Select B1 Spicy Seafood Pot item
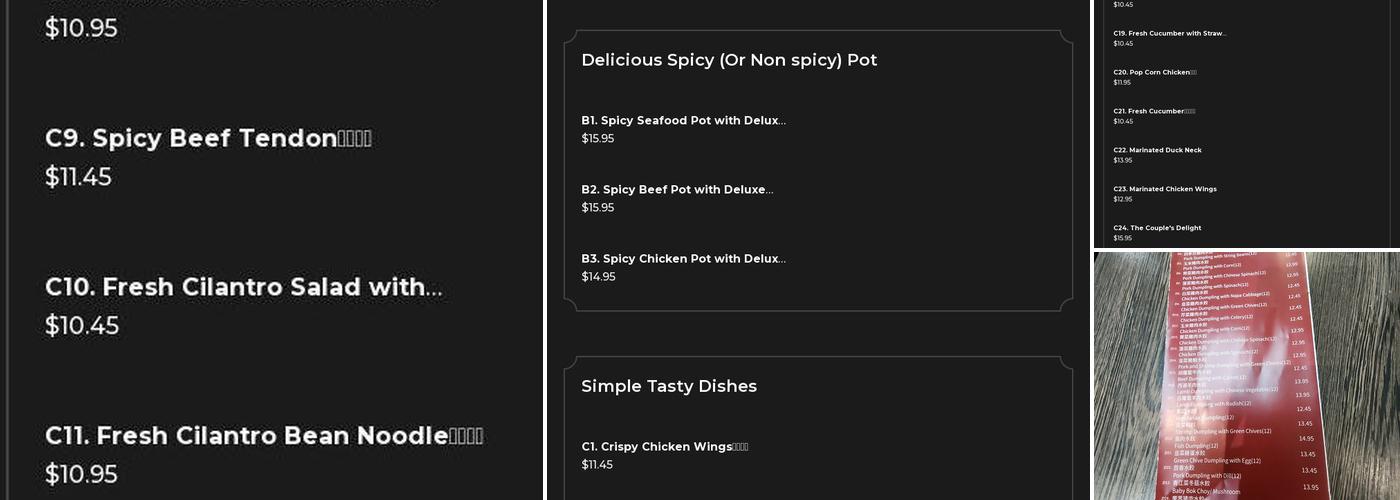Image resolution: width=1400 pixels, height=500 pixels. tap(683, 121)
